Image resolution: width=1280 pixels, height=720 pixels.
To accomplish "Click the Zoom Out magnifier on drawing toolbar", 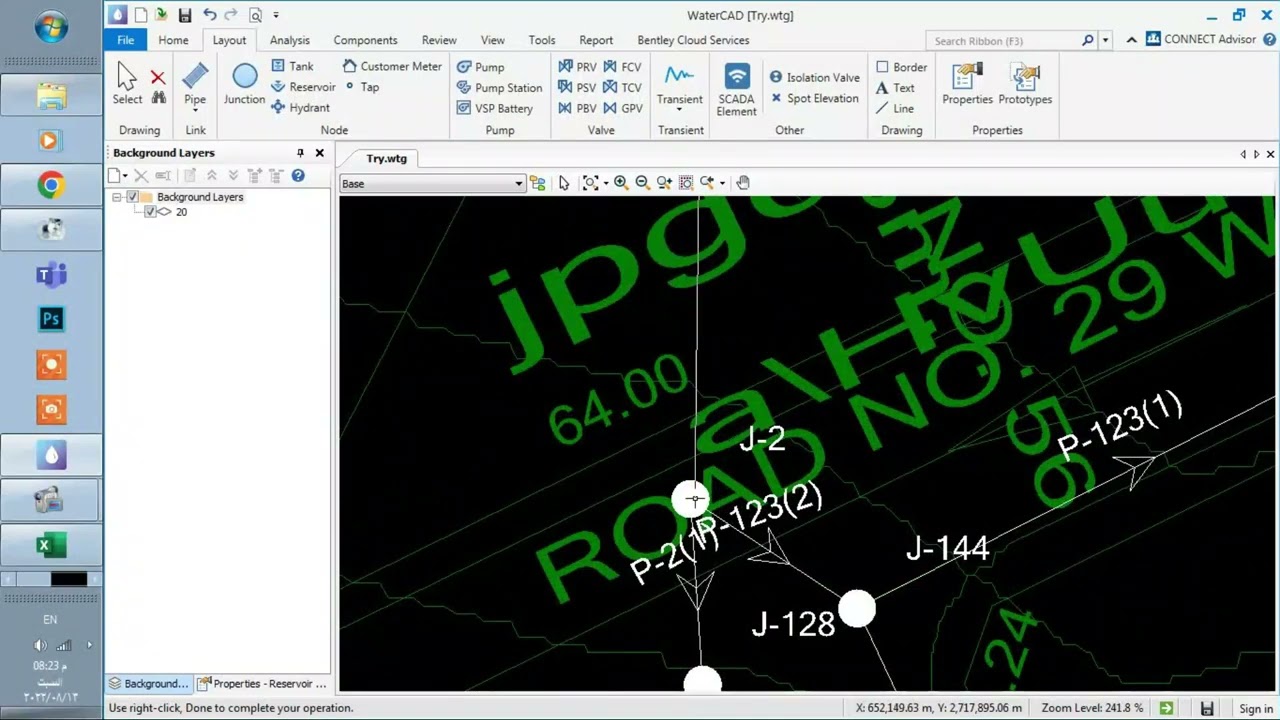I will click(x=642, y=183).
